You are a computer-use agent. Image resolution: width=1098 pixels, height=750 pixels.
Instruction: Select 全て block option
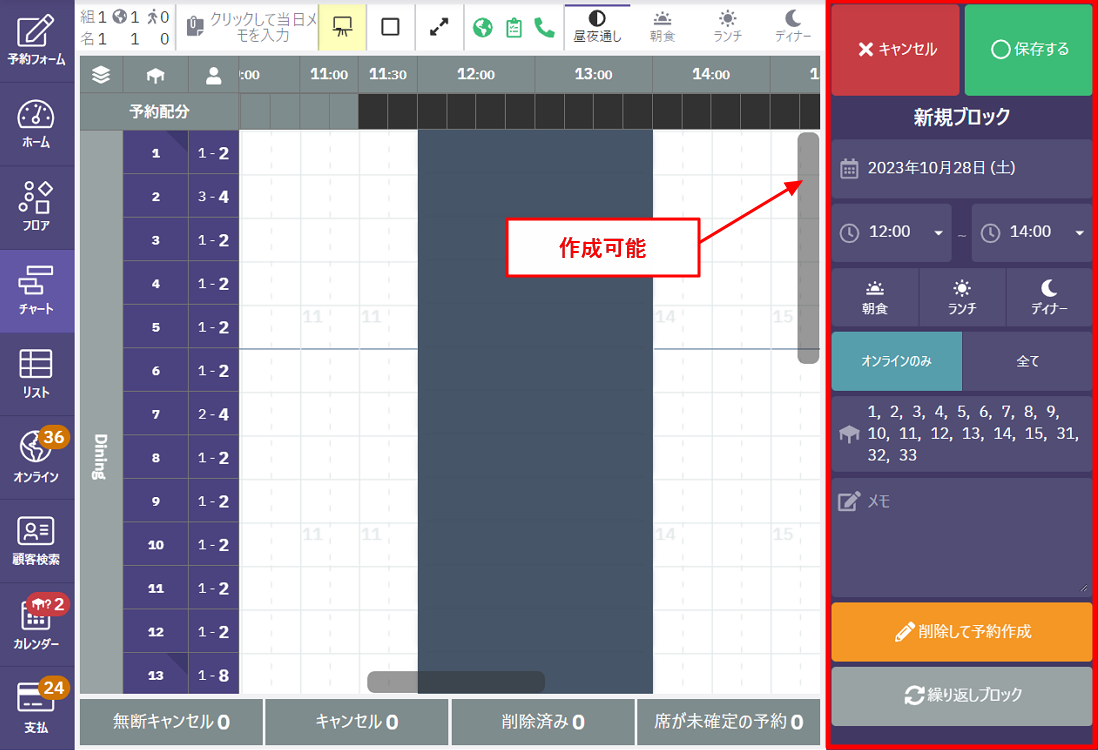(x=1027, y=361)
